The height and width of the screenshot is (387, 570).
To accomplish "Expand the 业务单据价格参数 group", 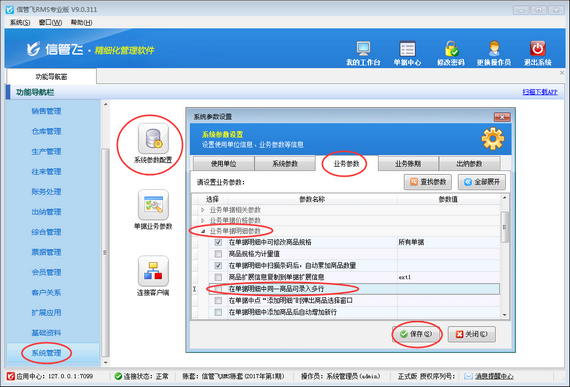I will point(203,221).
